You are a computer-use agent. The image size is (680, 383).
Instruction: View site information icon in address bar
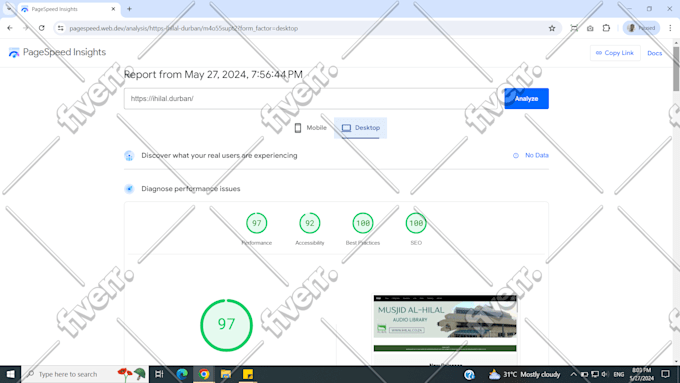pyautogui.click(x=61, y=28)
